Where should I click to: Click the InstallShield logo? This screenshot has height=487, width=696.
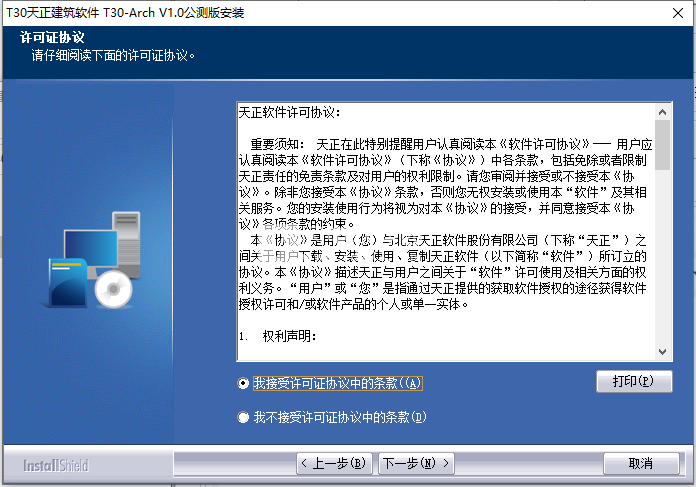coord(56,465)
